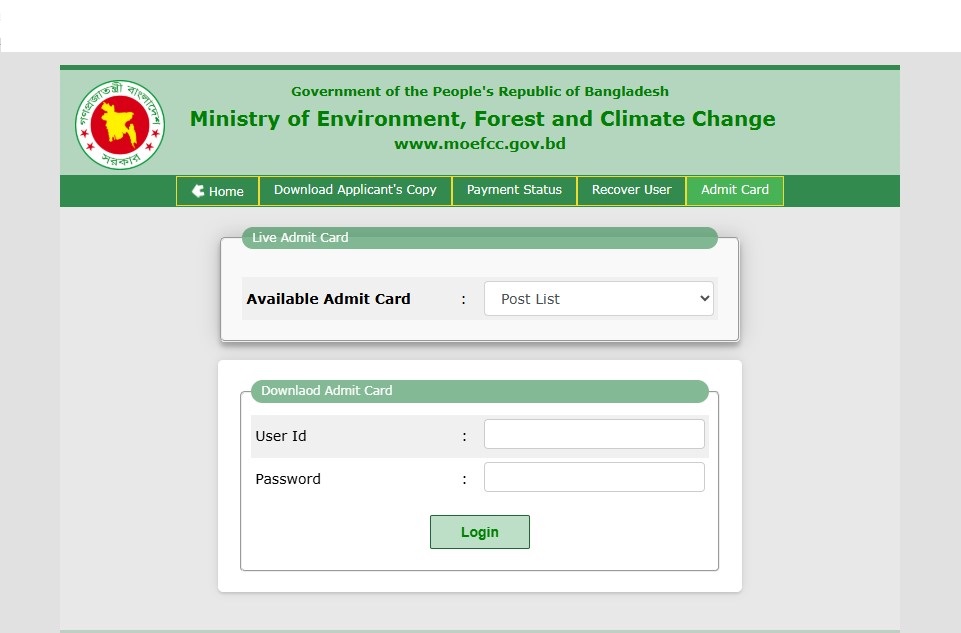
Task: Click the User Id field label
Action: point(280,436)
